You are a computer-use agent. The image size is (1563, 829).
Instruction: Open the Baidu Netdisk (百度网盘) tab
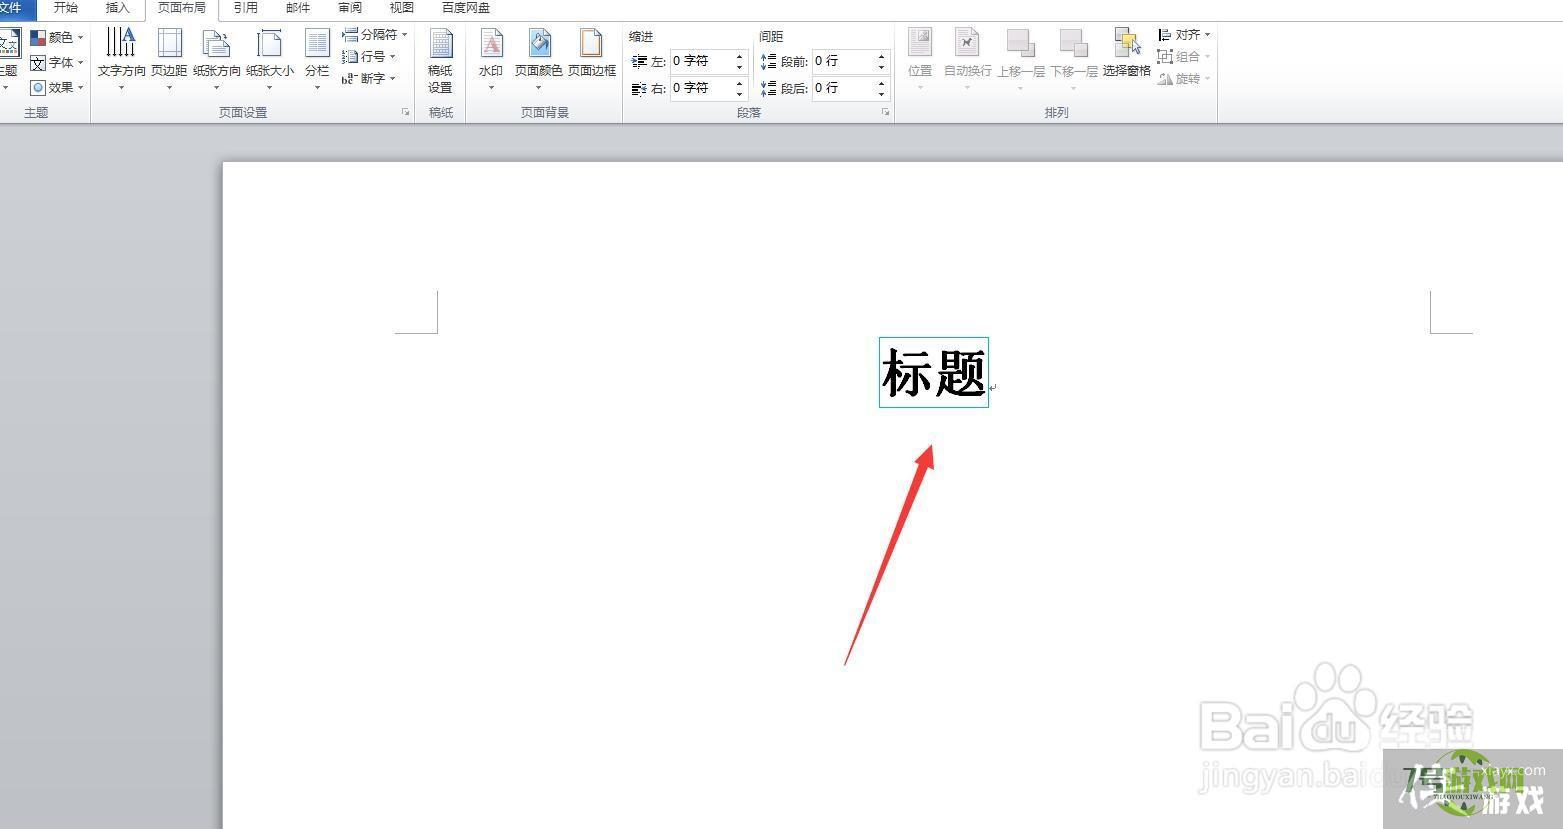click(466, 8)
